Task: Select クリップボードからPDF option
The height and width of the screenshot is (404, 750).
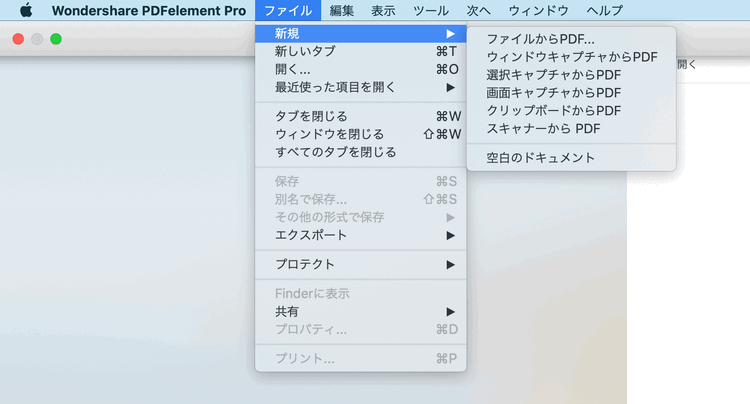Action: [571, 111]
